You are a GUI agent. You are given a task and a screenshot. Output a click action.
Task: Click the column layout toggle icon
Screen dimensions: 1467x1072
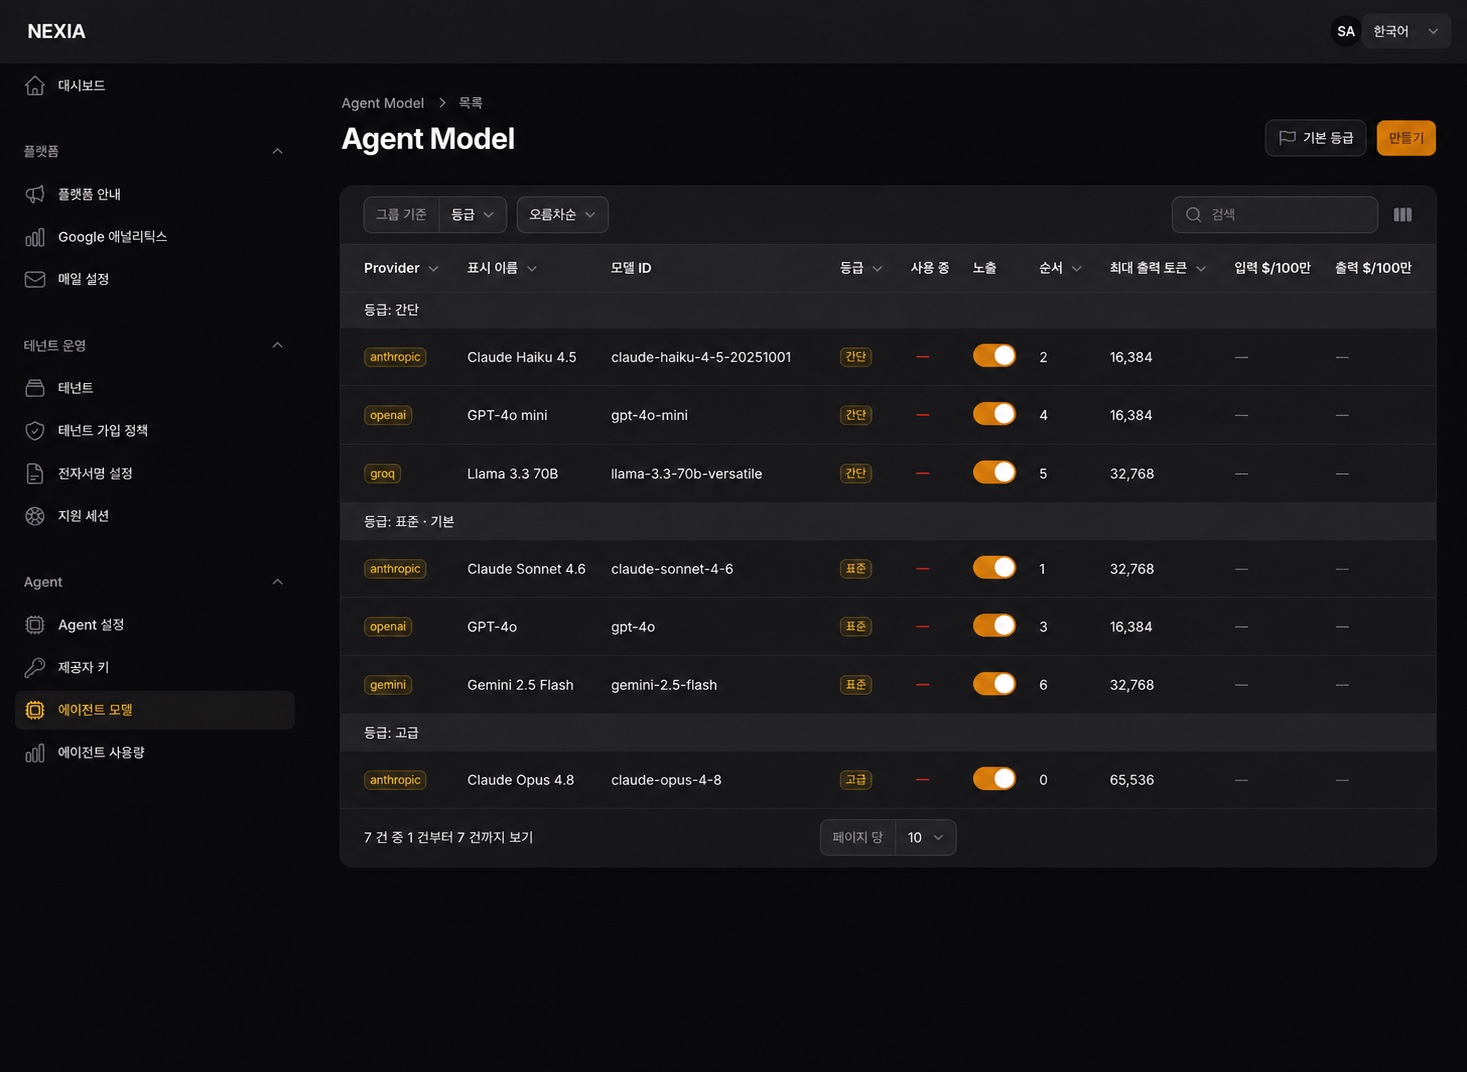click(1403, 215)
